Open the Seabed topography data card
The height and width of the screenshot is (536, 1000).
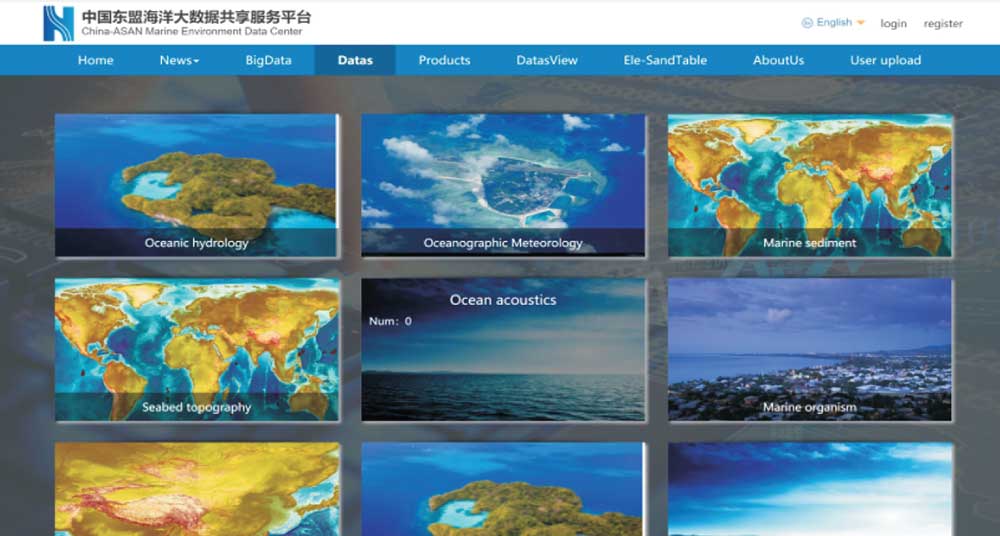point(196,350)
